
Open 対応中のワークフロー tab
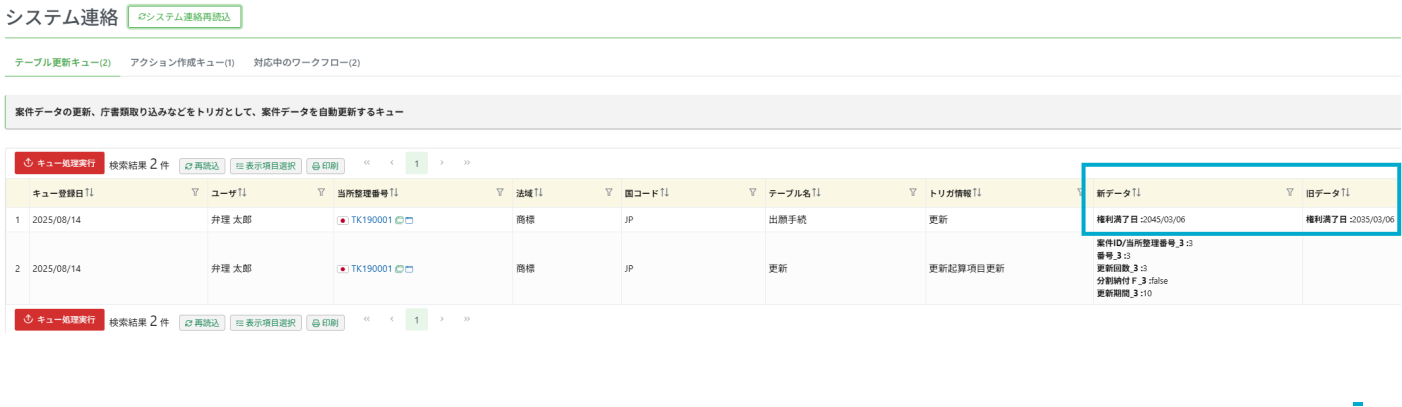click(306, 62)
